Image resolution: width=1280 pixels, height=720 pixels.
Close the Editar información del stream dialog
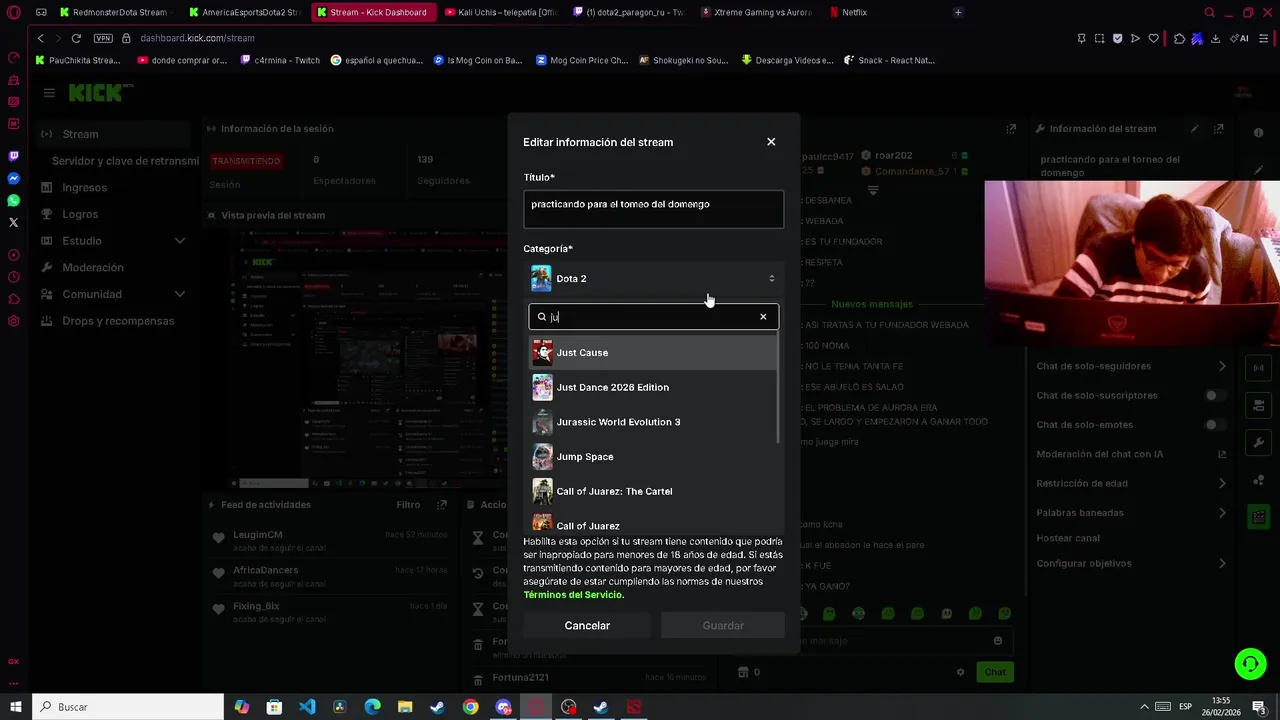click(x=771, y=142)
